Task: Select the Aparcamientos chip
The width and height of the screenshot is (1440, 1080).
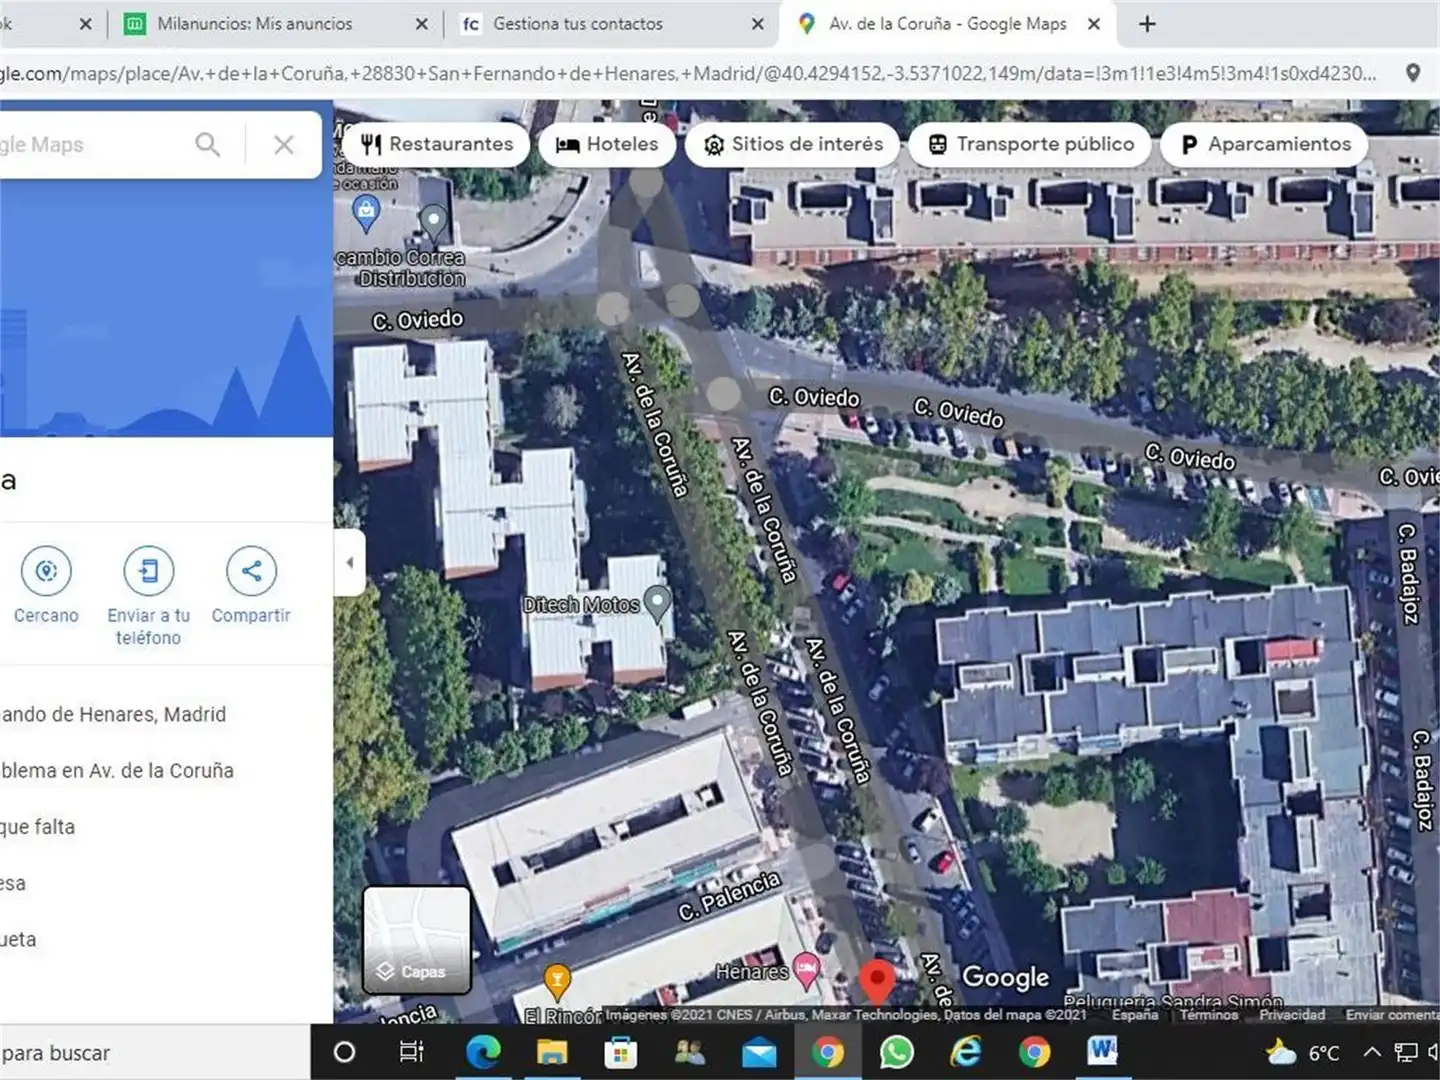Action: pos(1266,144)
